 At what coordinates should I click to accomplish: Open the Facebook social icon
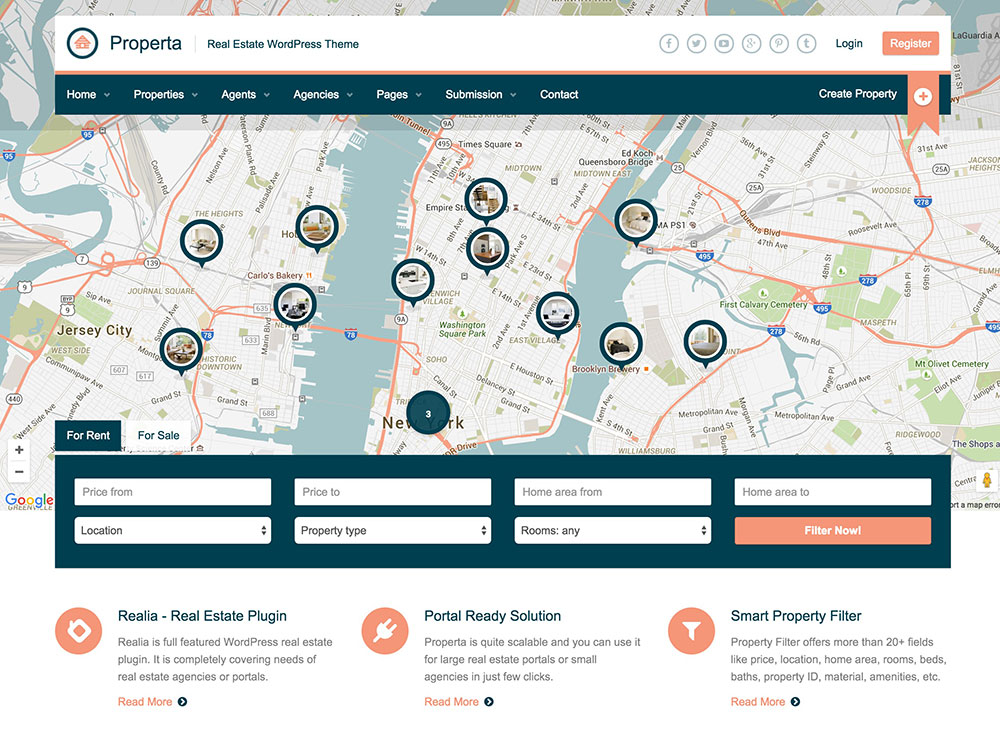[x=668, y=43]
